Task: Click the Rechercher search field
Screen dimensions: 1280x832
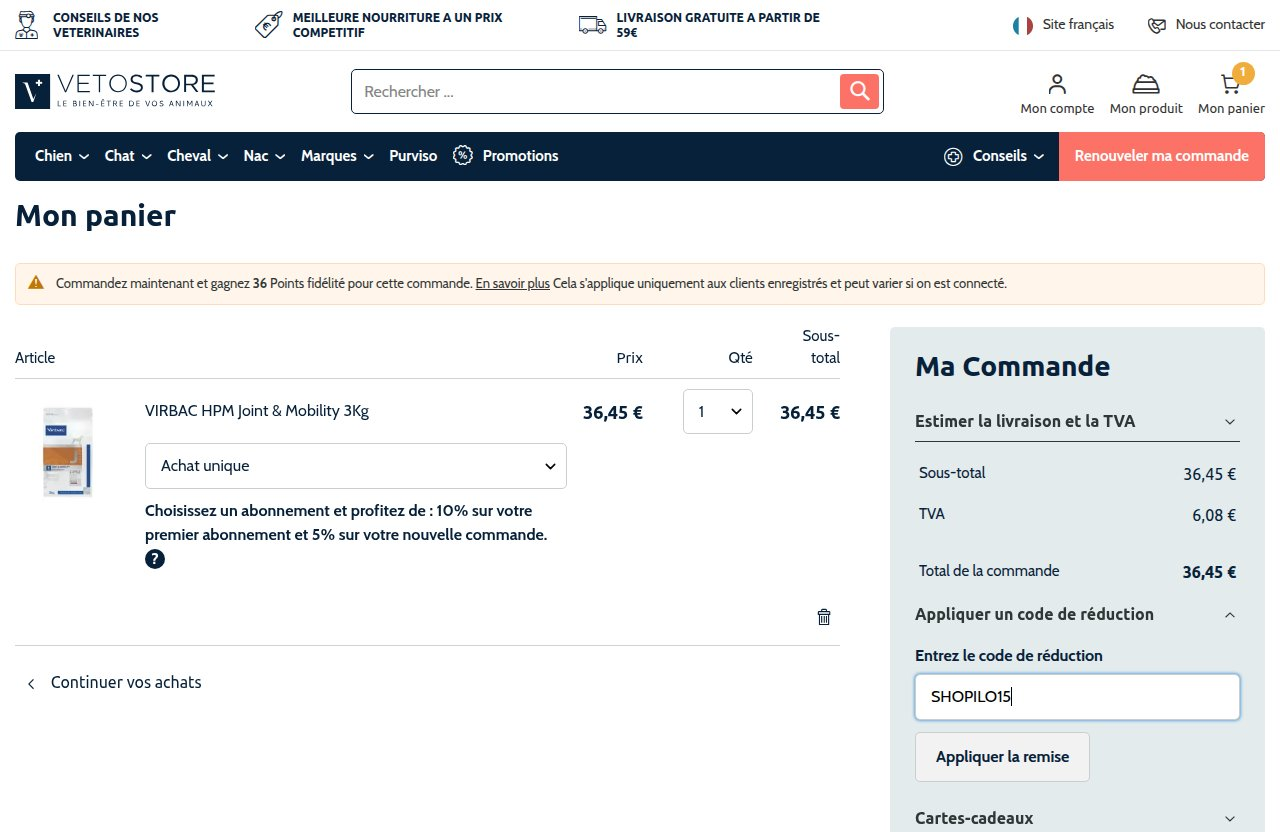Action: 596,92
